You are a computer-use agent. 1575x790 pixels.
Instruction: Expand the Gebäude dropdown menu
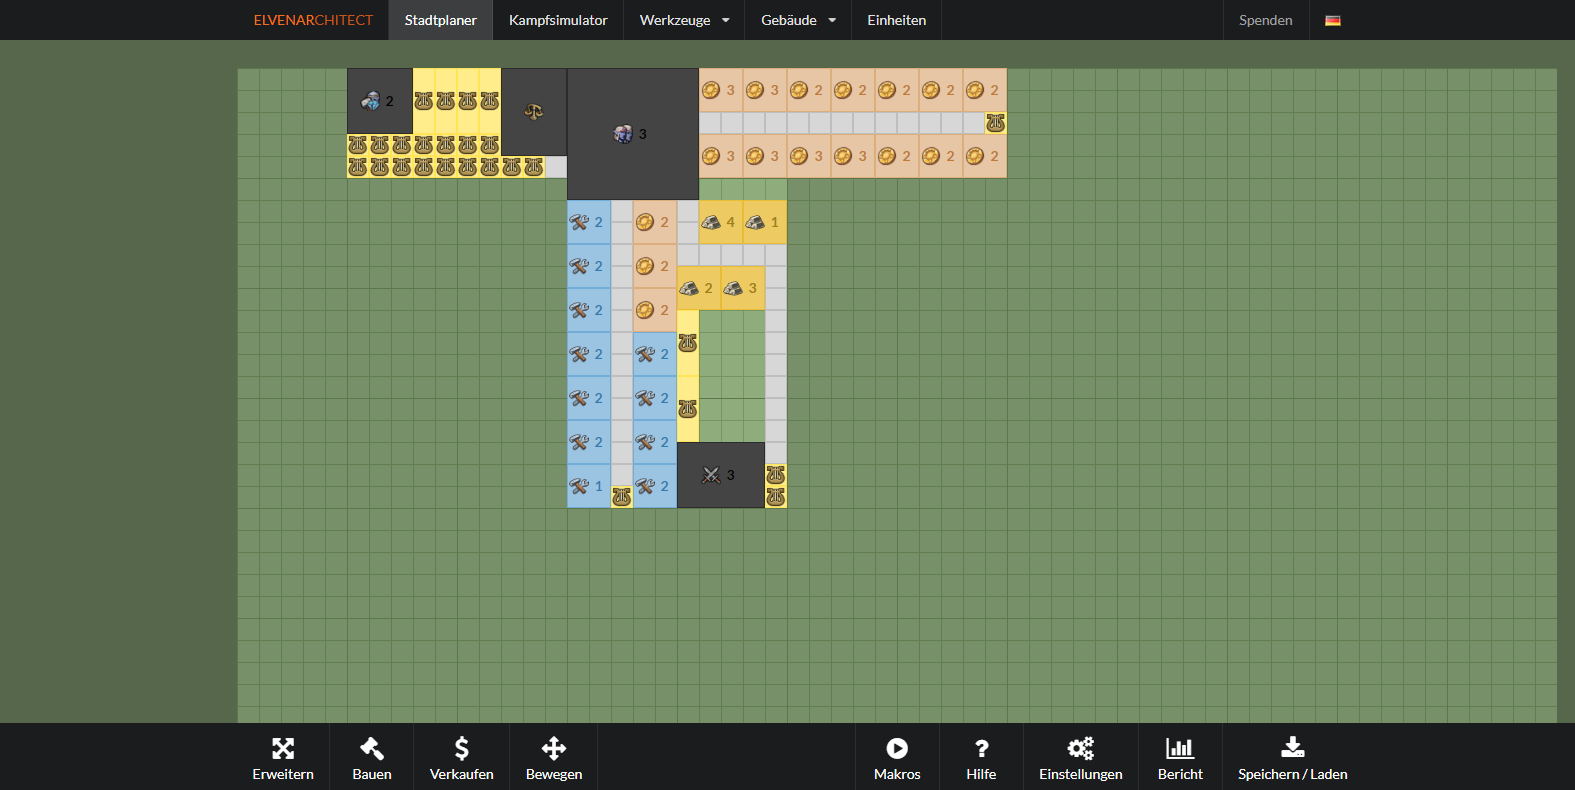[x=797, y=20]
